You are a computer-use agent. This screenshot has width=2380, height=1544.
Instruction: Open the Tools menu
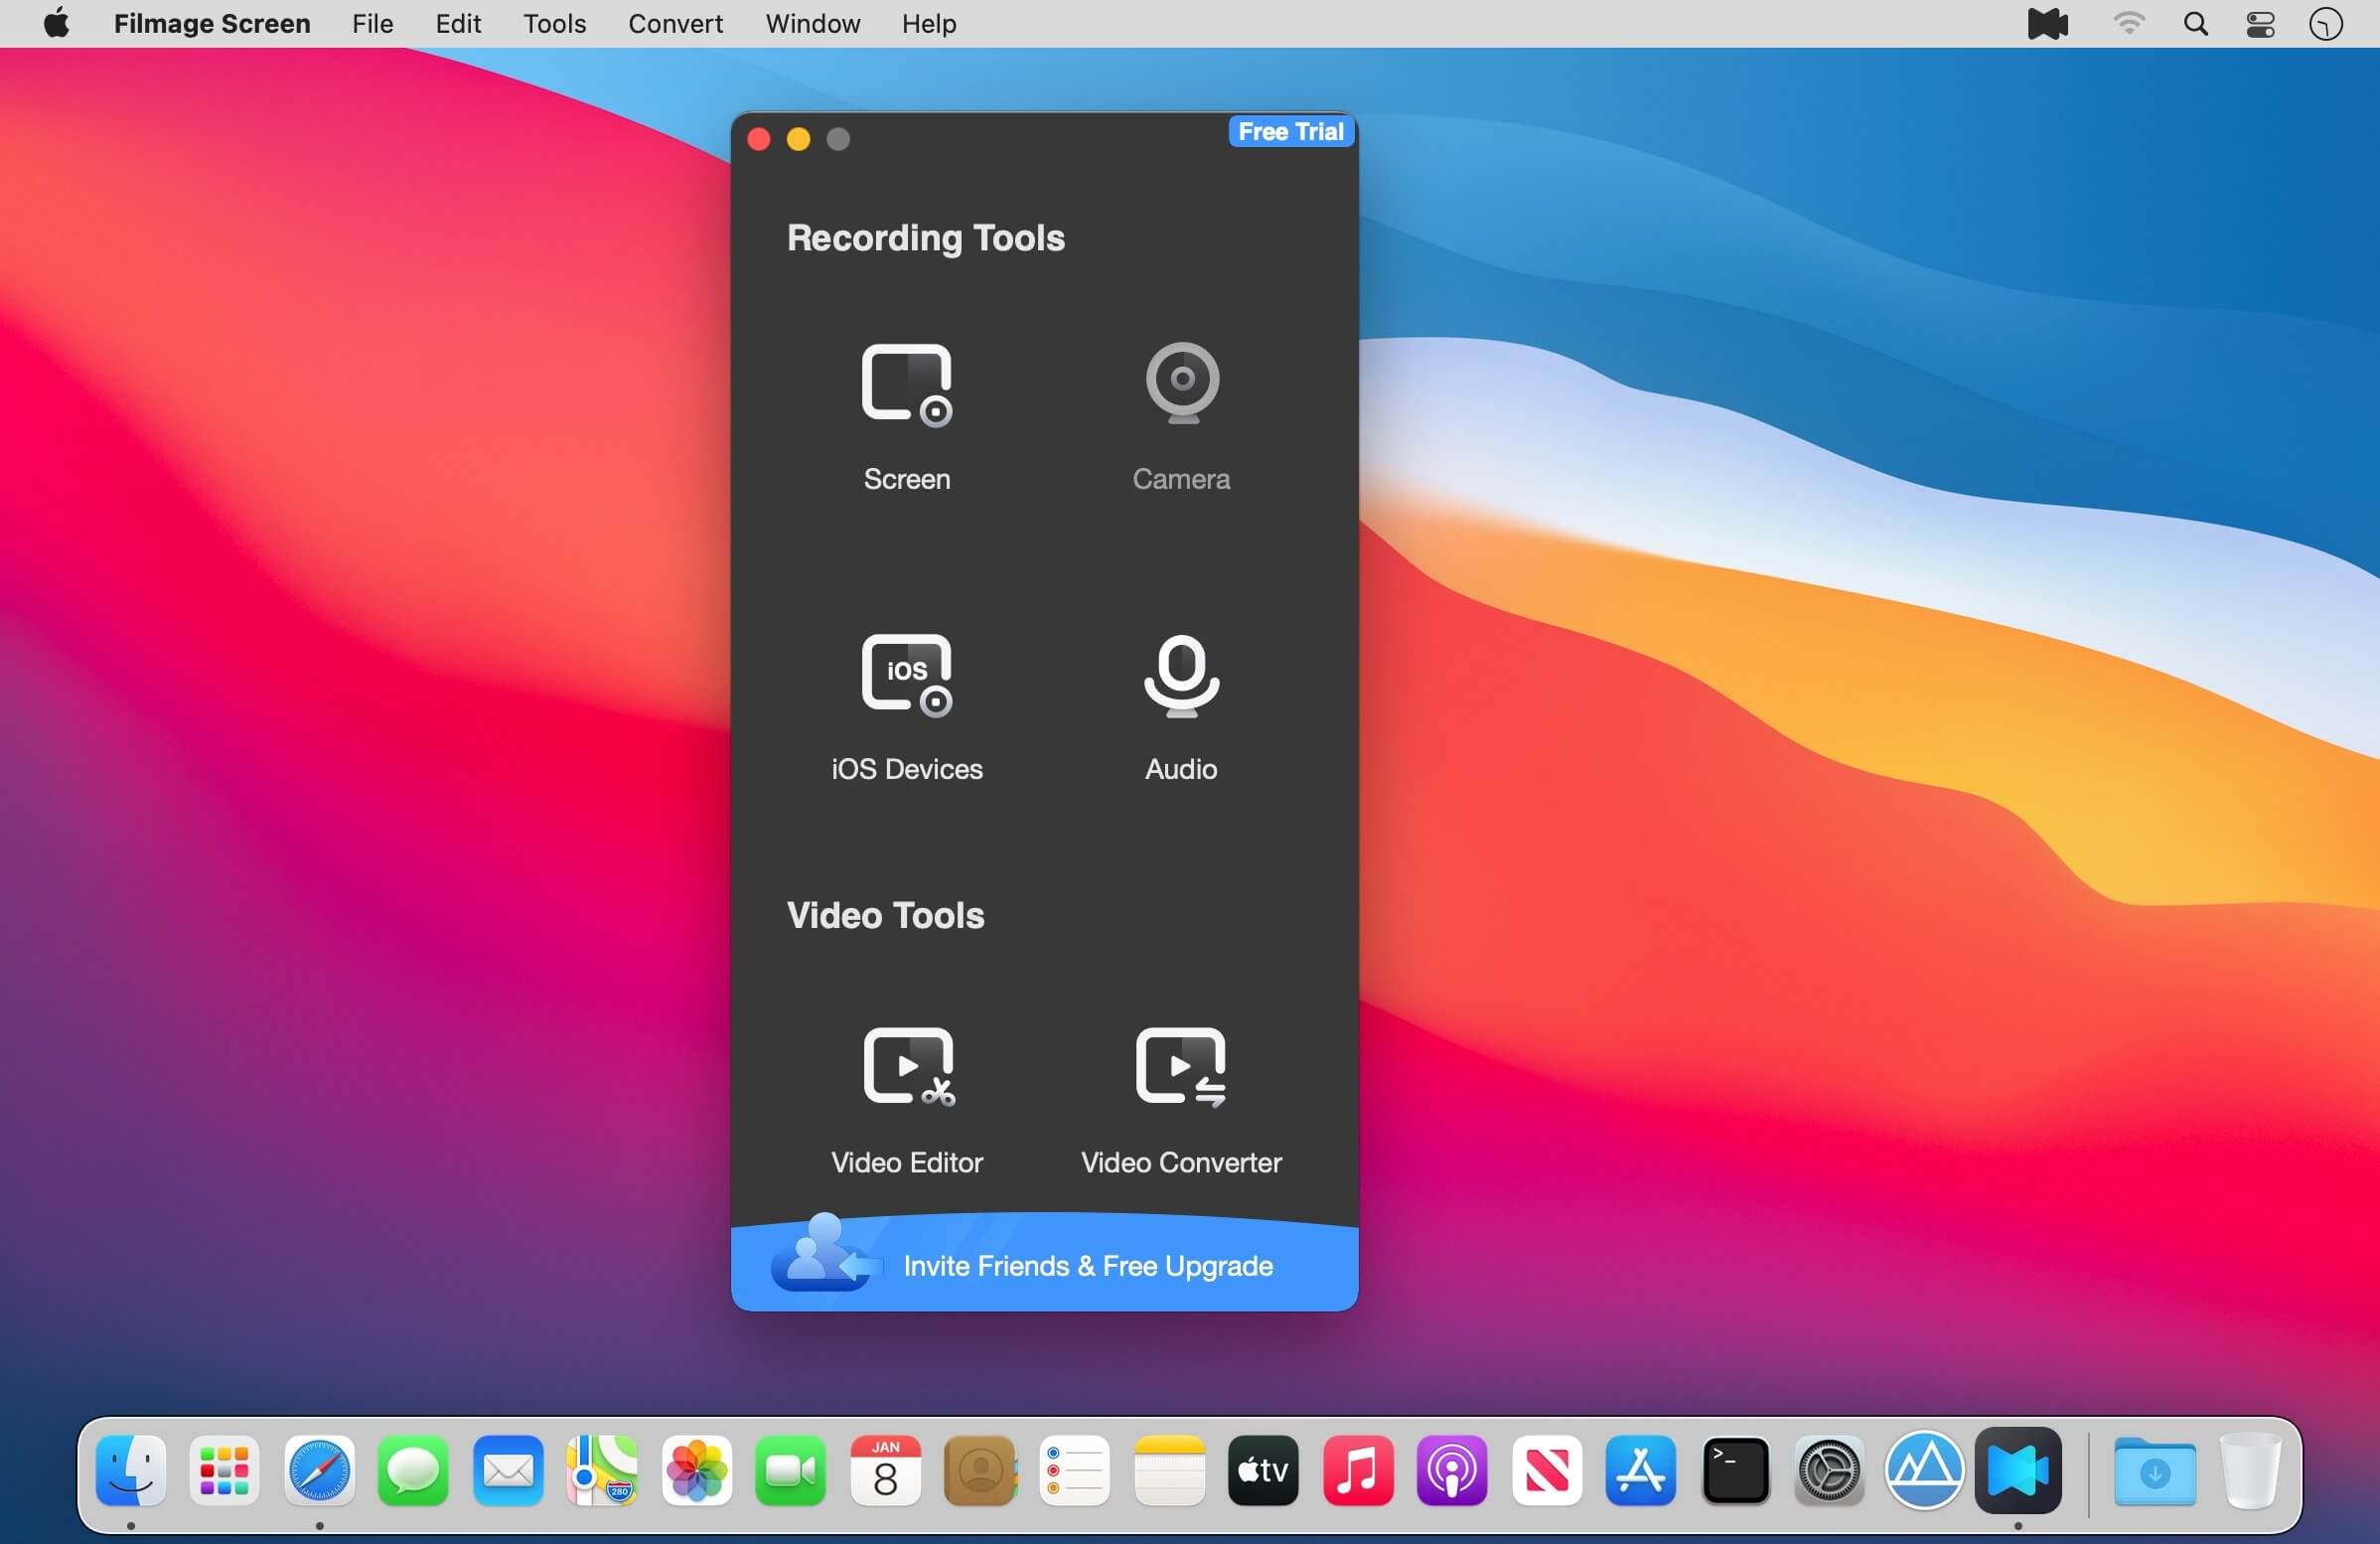click(x=554, y=24)
